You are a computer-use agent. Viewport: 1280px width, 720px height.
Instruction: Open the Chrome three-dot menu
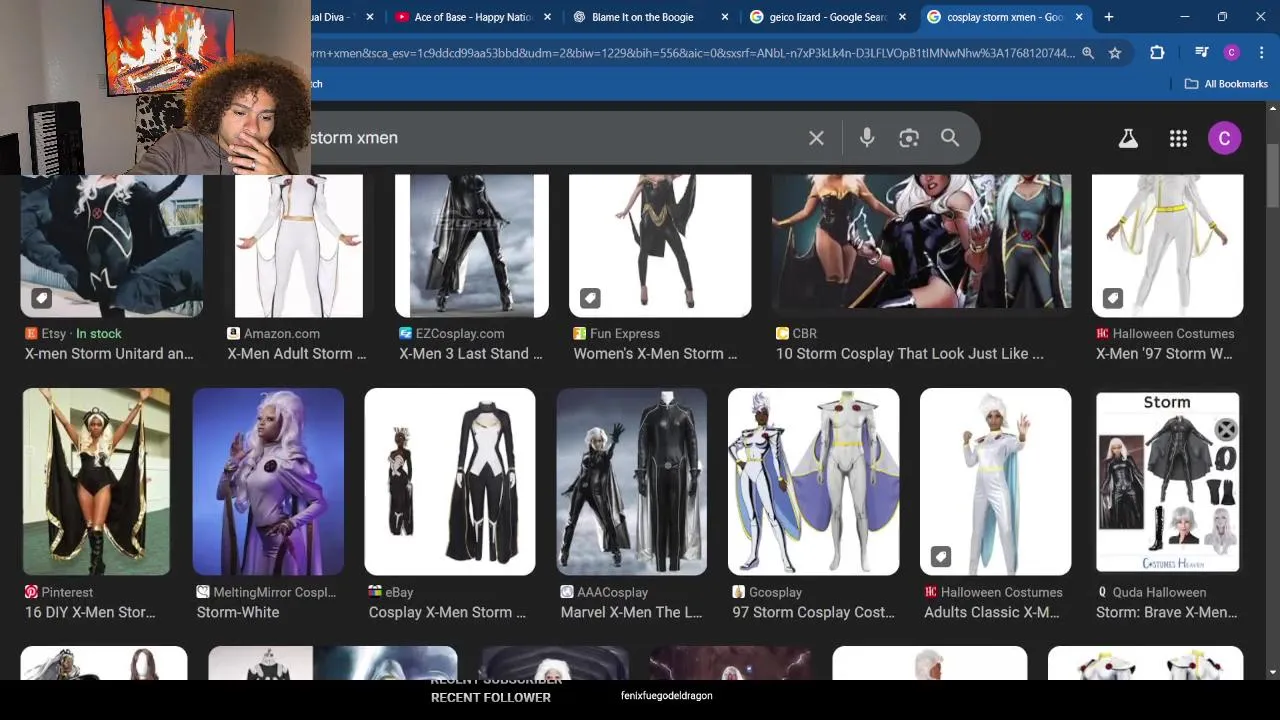[x=1260, y=53]
